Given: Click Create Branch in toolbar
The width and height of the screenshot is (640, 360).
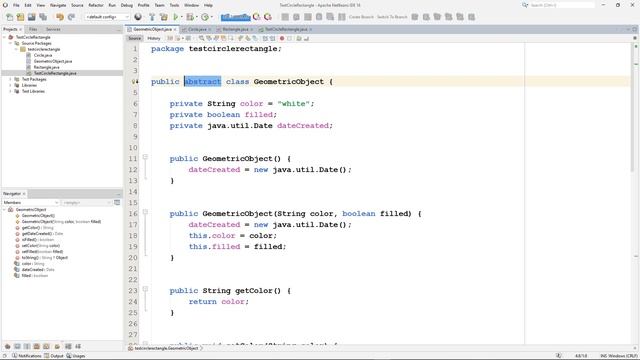Looking at the screenshot, I should pyautogui.click(x=361, y=17).
